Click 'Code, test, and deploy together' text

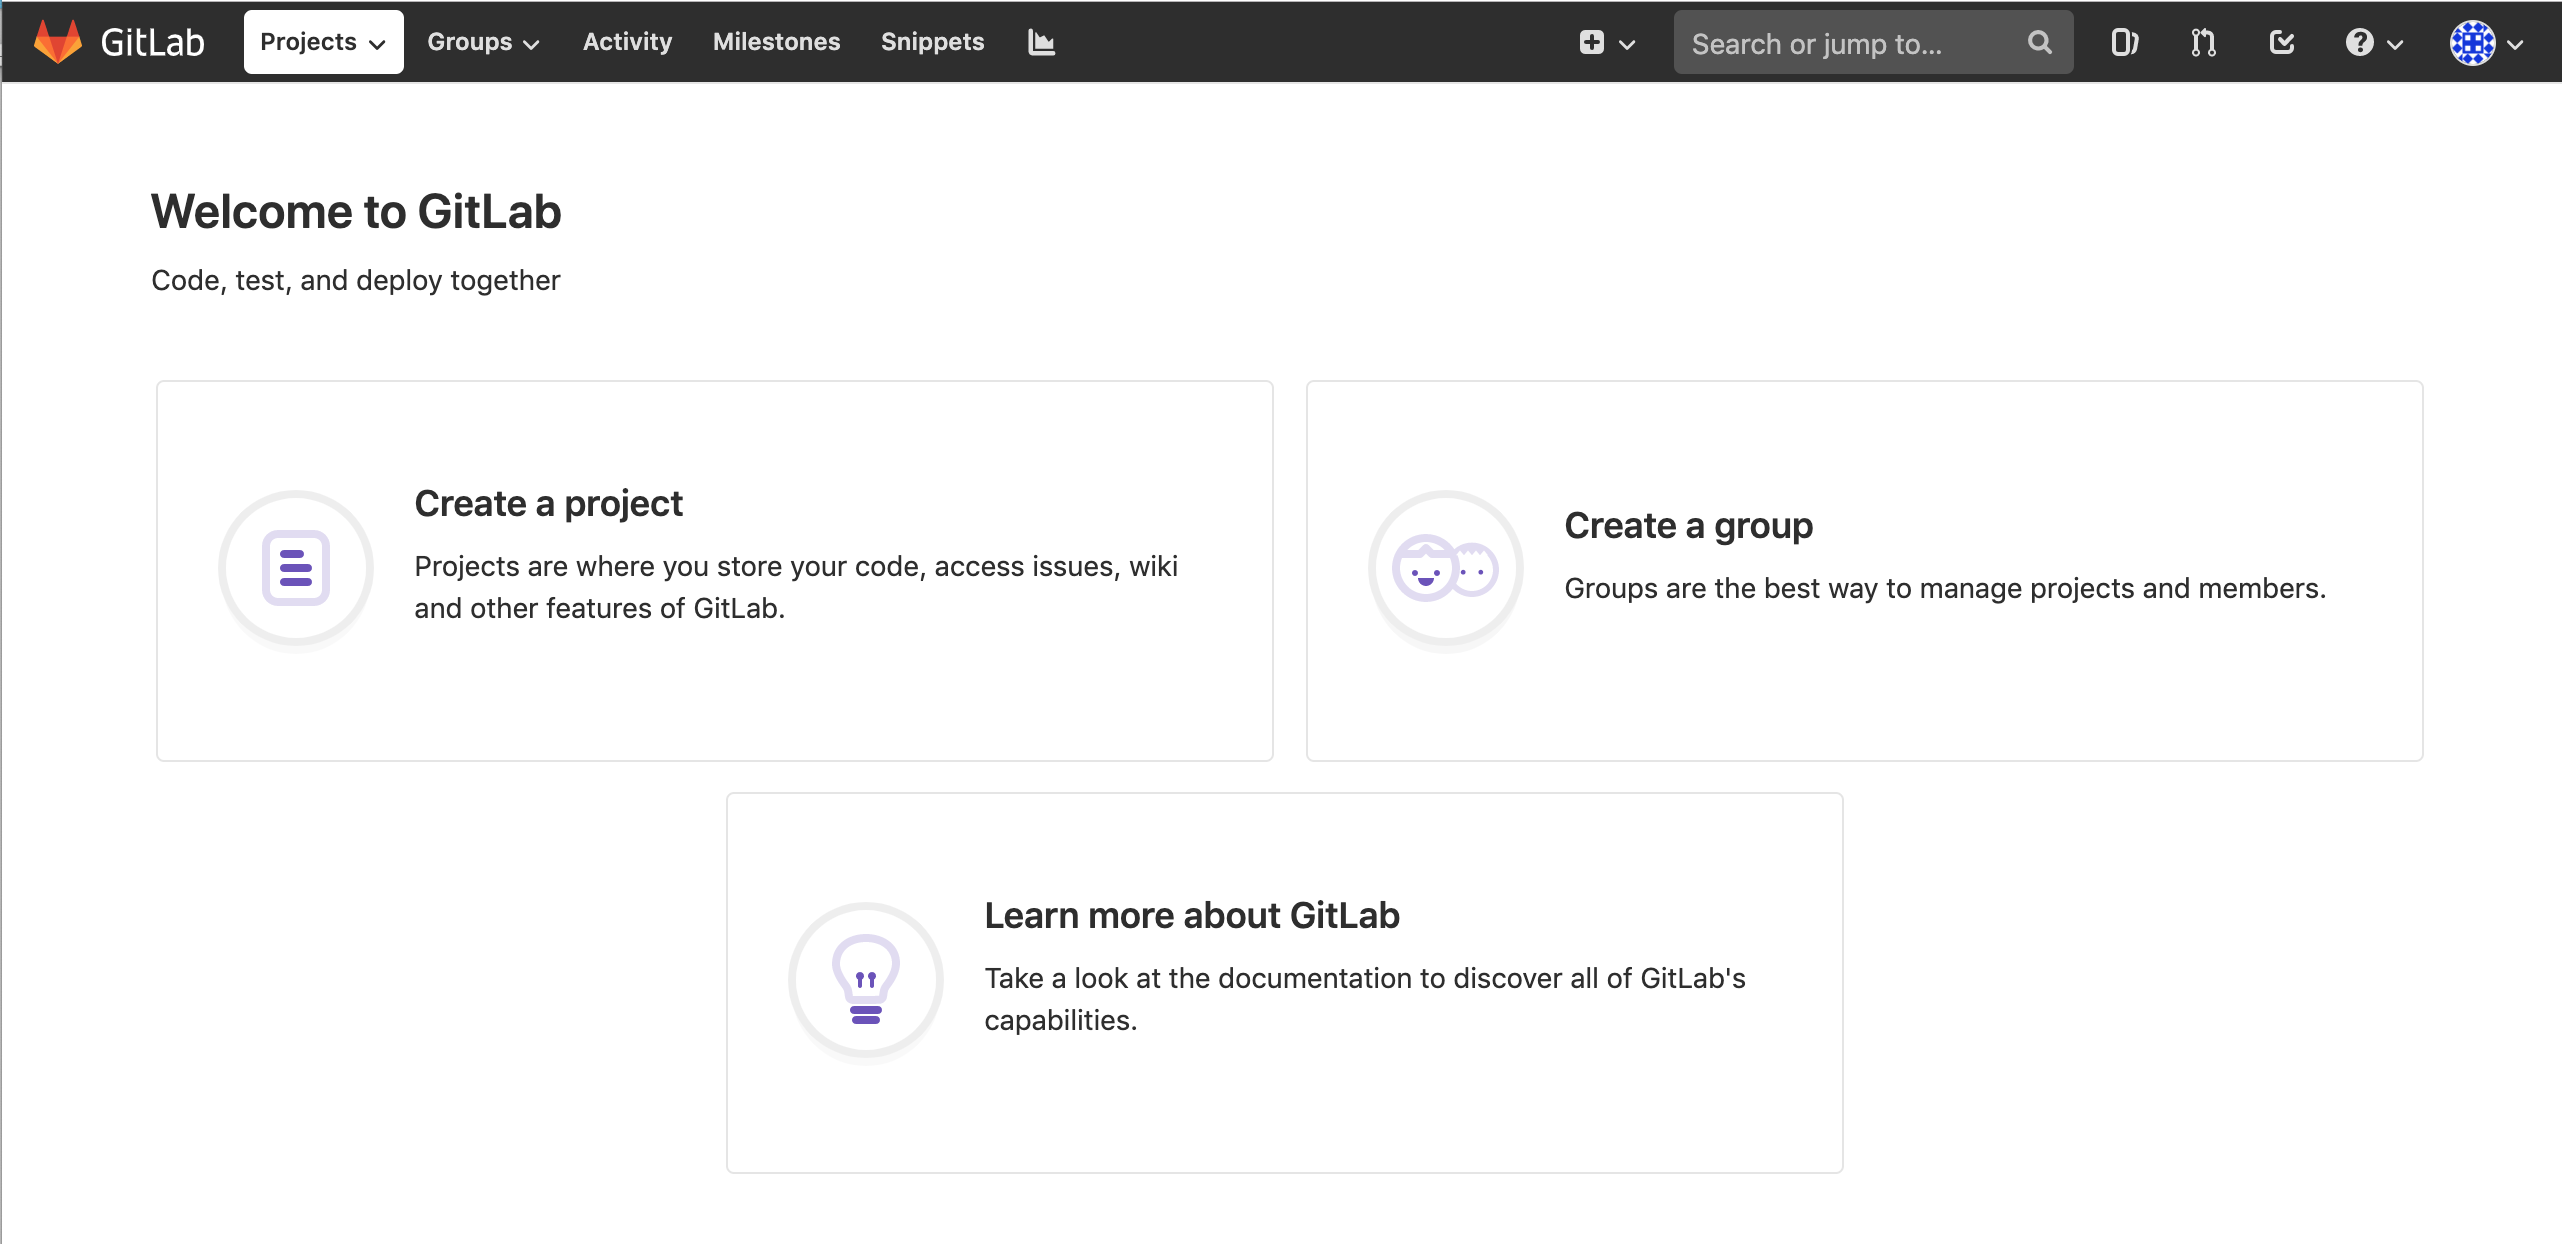click(356, 280)
